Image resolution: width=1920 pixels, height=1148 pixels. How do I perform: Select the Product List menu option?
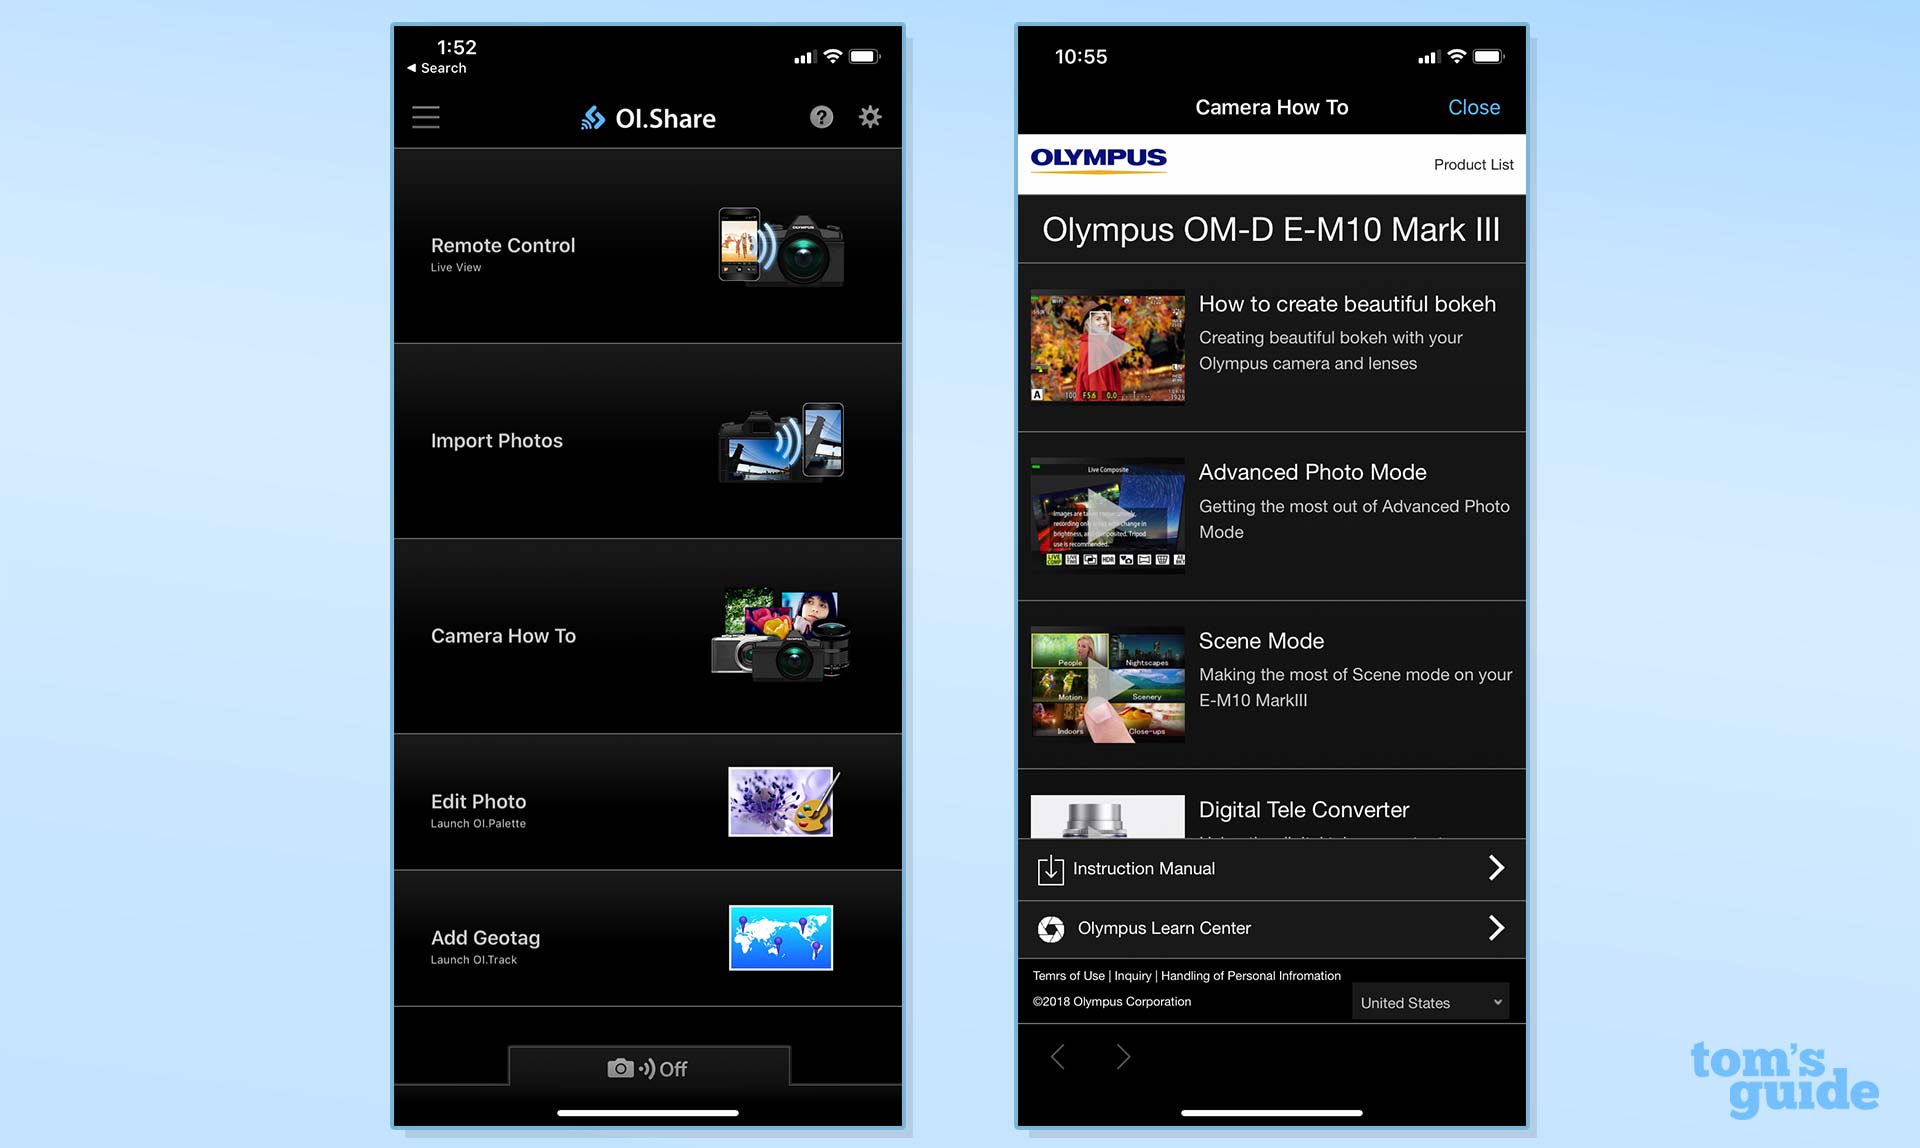click(1473, 164)
